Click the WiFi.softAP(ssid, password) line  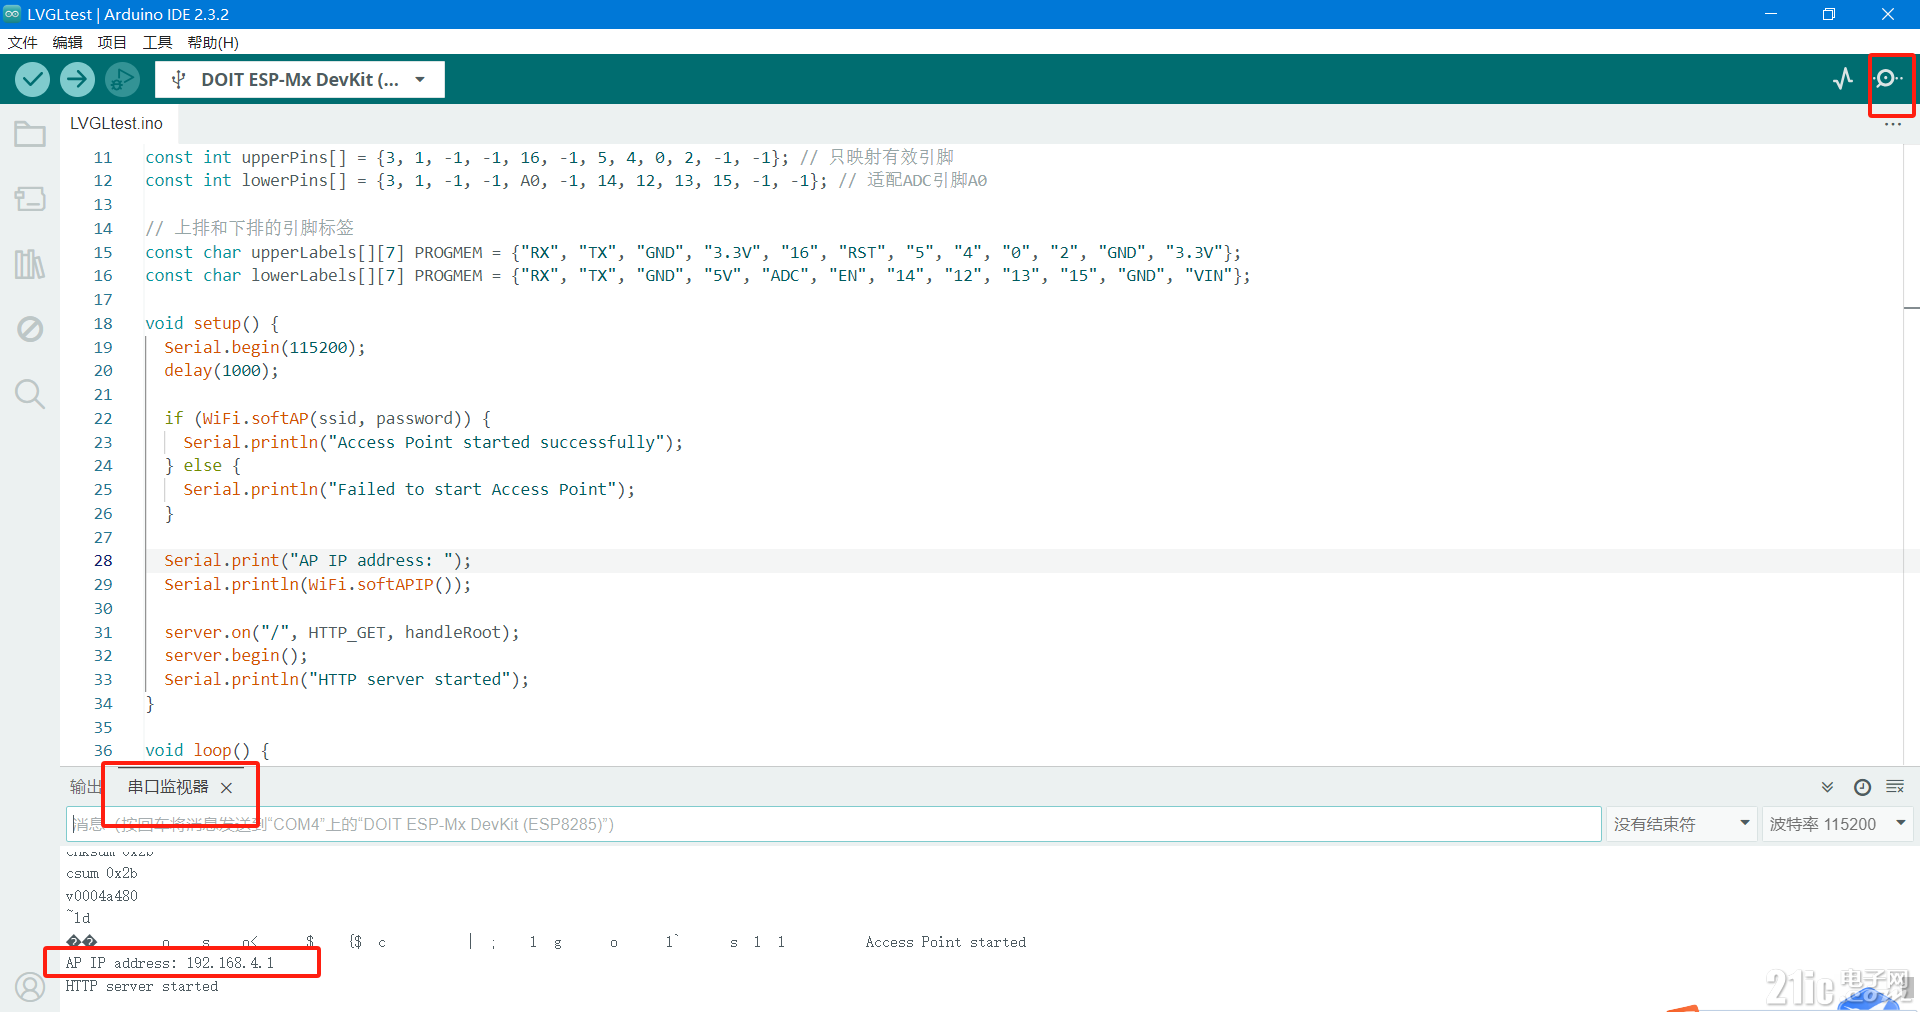[x=327, y=419]
